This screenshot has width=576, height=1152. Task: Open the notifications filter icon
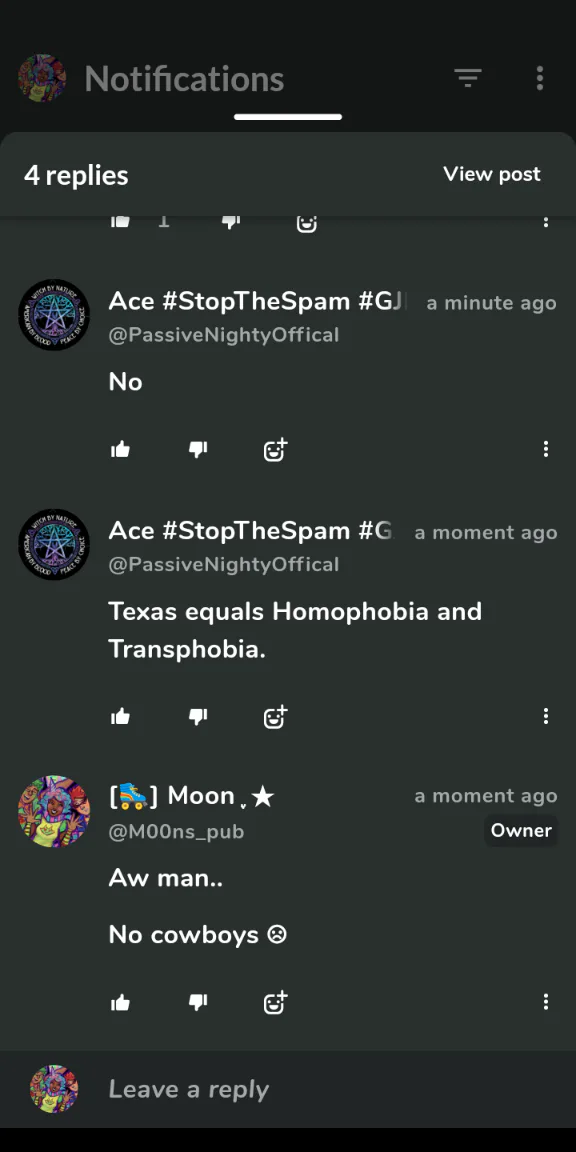click(x=467, y=77)
